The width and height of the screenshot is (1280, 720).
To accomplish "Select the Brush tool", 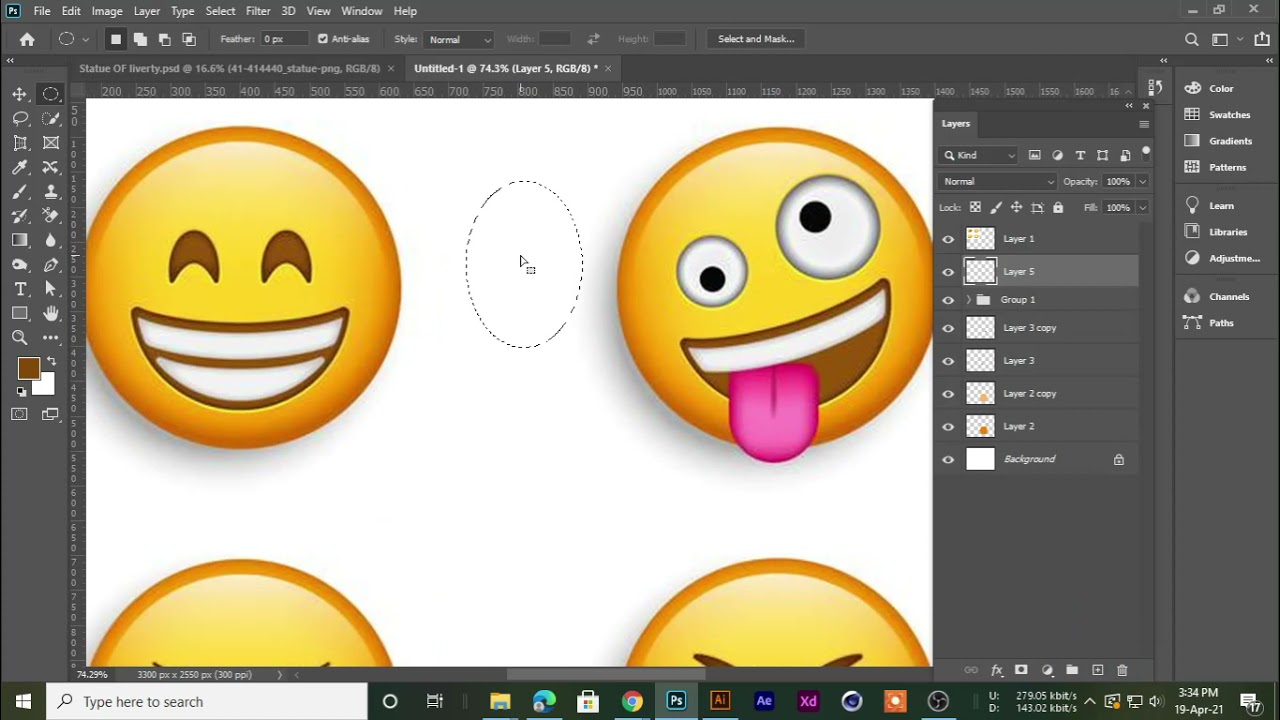I will coord(20,191).
